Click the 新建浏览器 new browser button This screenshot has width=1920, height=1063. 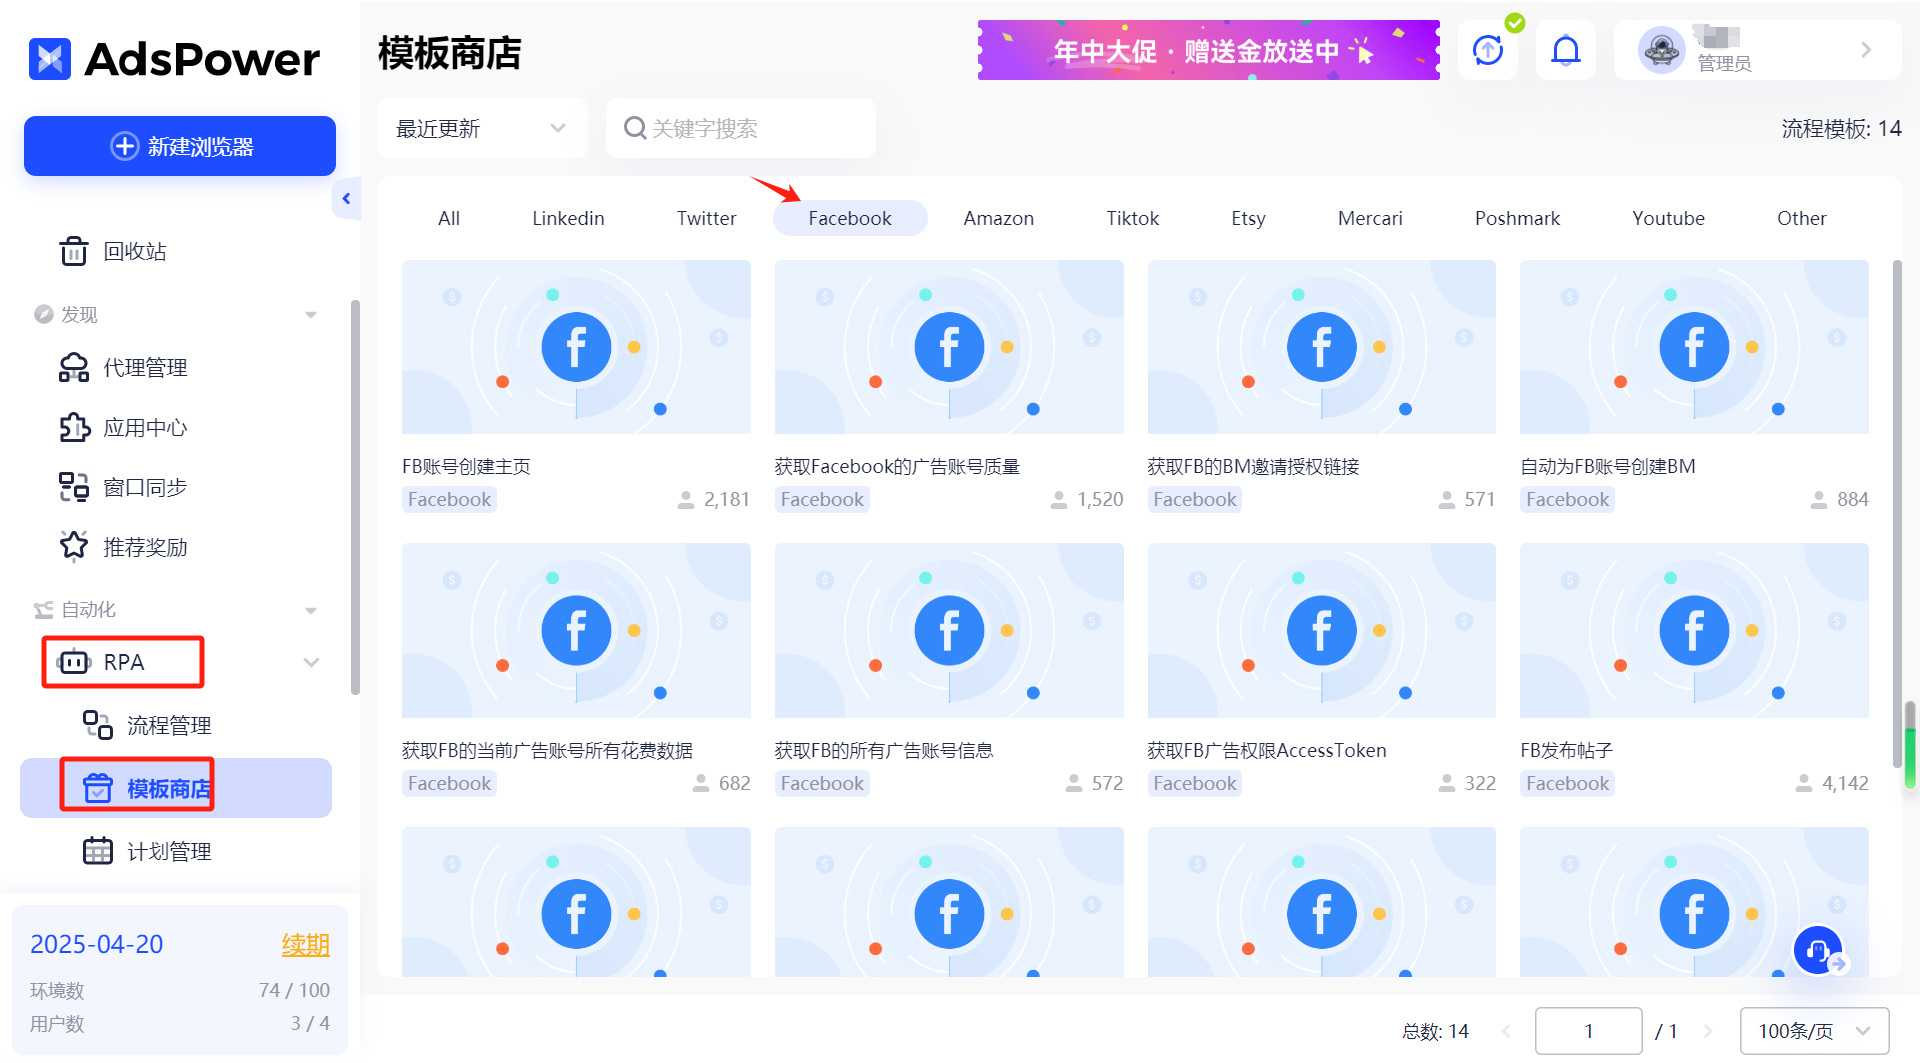180,146
